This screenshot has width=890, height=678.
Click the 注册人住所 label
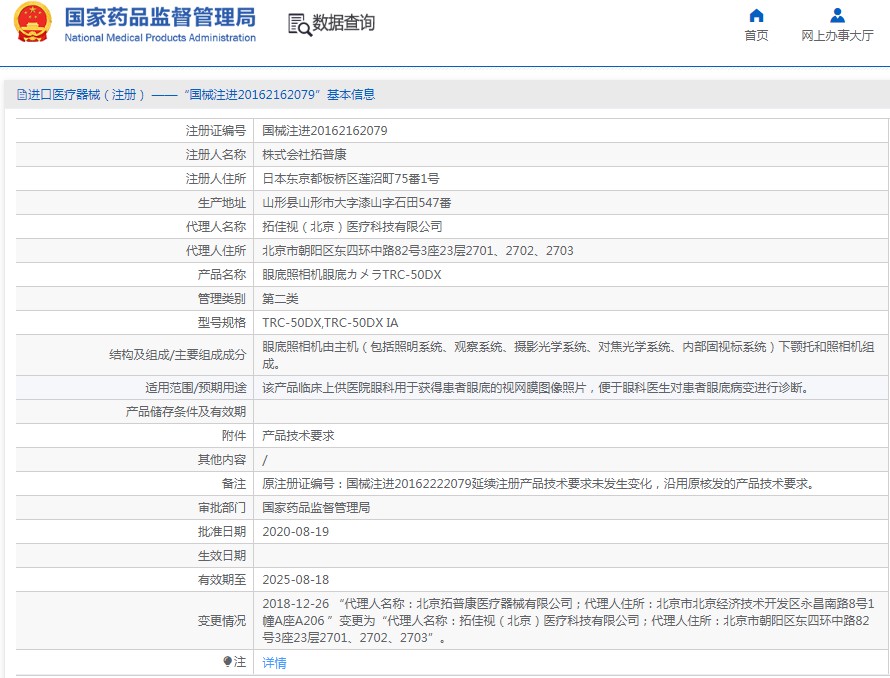point(216,178)
